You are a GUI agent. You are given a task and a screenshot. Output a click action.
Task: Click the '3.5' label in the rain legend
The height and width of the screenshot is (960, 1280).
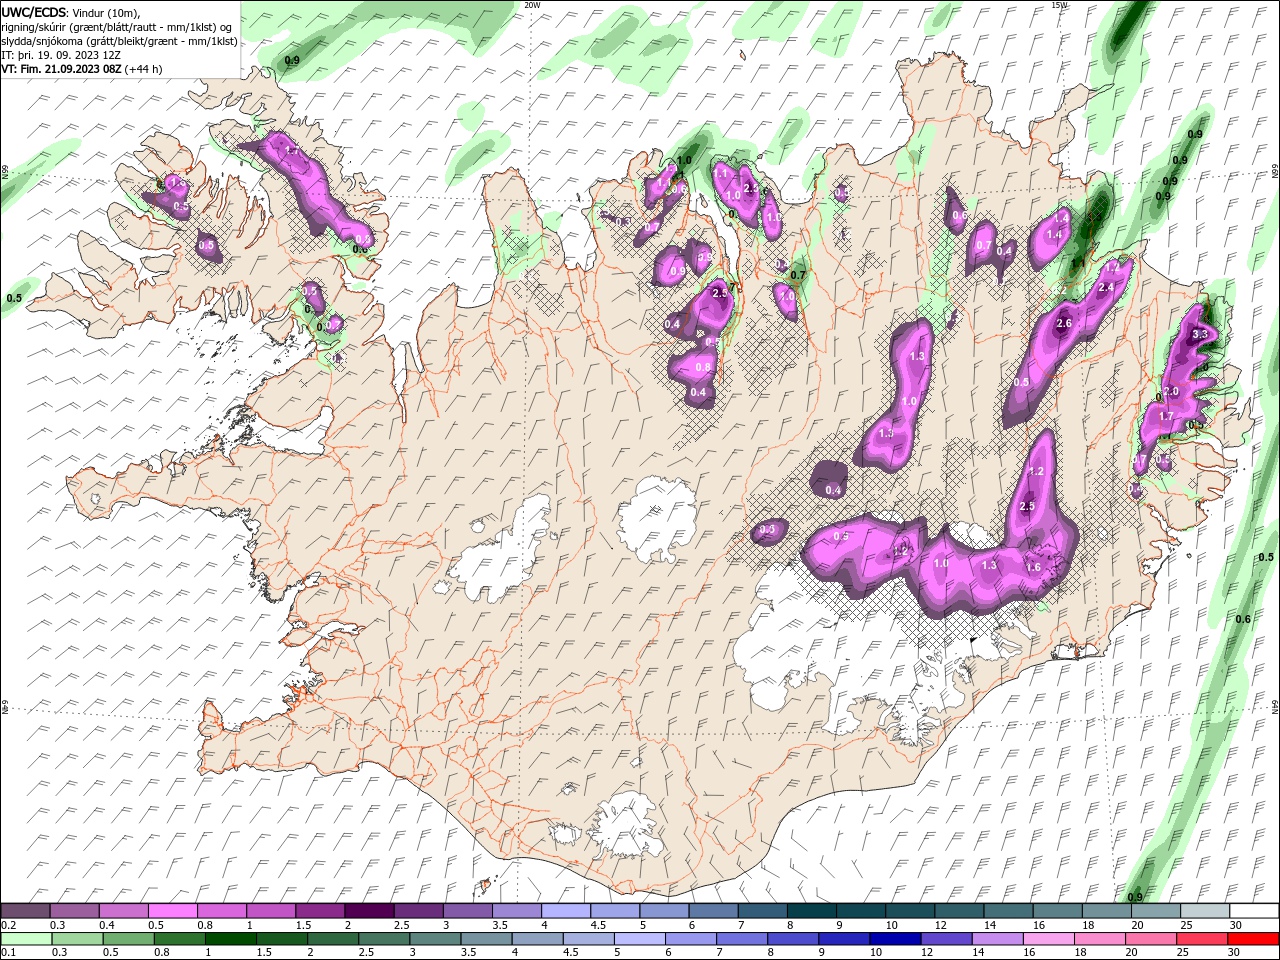[x=468, y=953]
